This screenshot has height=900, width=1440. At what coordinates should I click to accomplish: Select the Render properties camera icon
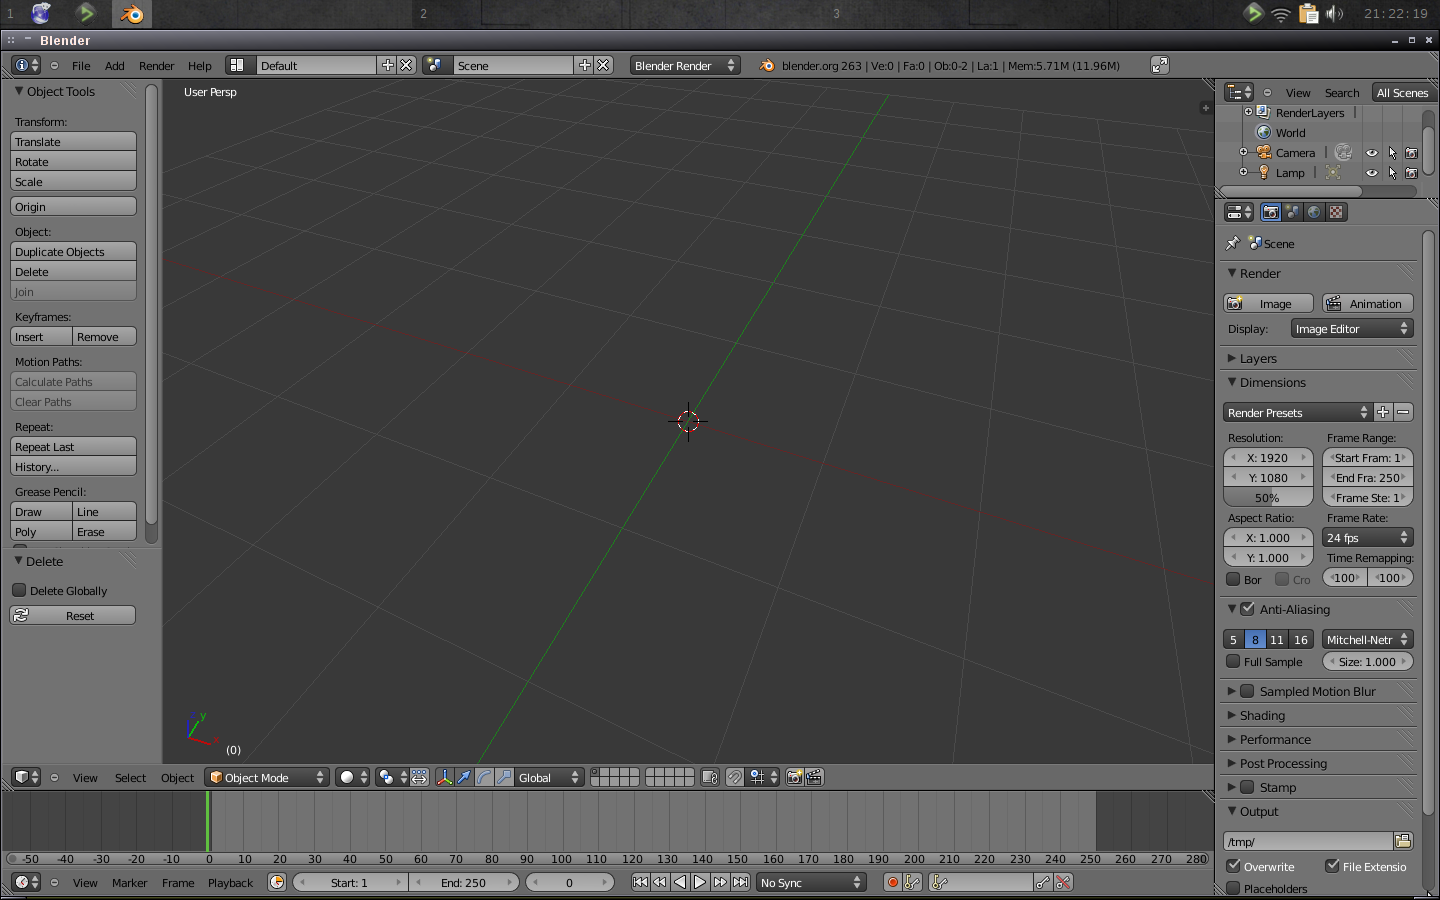[1270, 211]
